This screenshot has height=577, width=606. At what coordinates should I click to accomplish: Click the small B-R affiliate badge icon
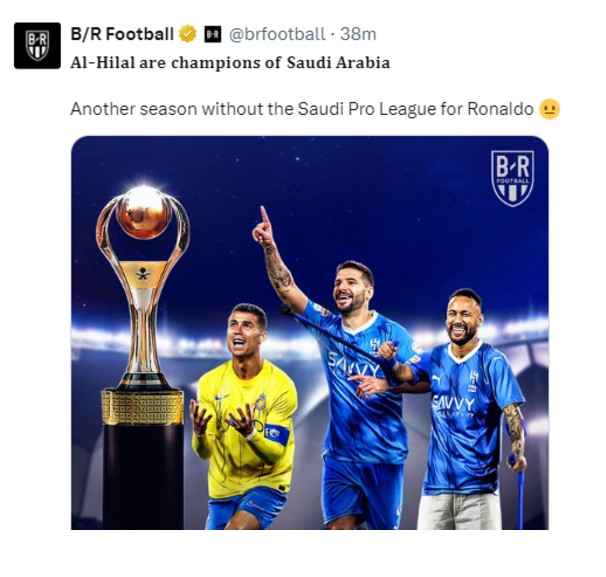(x=213, y=34)
